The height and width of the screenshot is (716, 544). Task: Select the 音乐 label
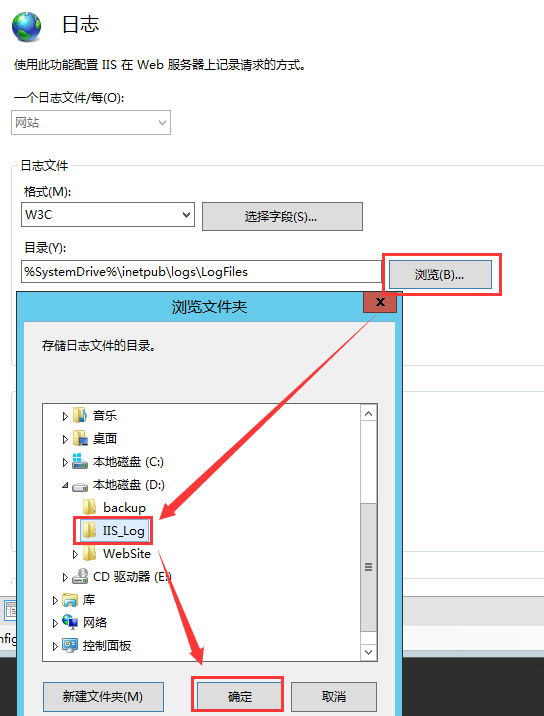click(105, 416)
